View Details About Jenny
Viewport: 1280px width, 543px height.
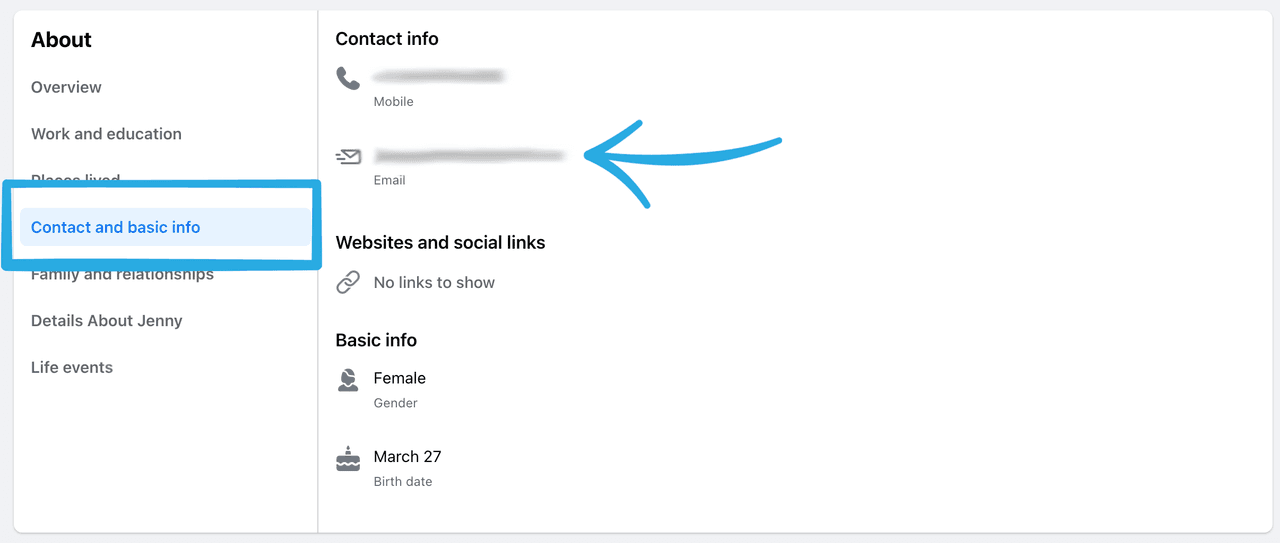point(107,321)
